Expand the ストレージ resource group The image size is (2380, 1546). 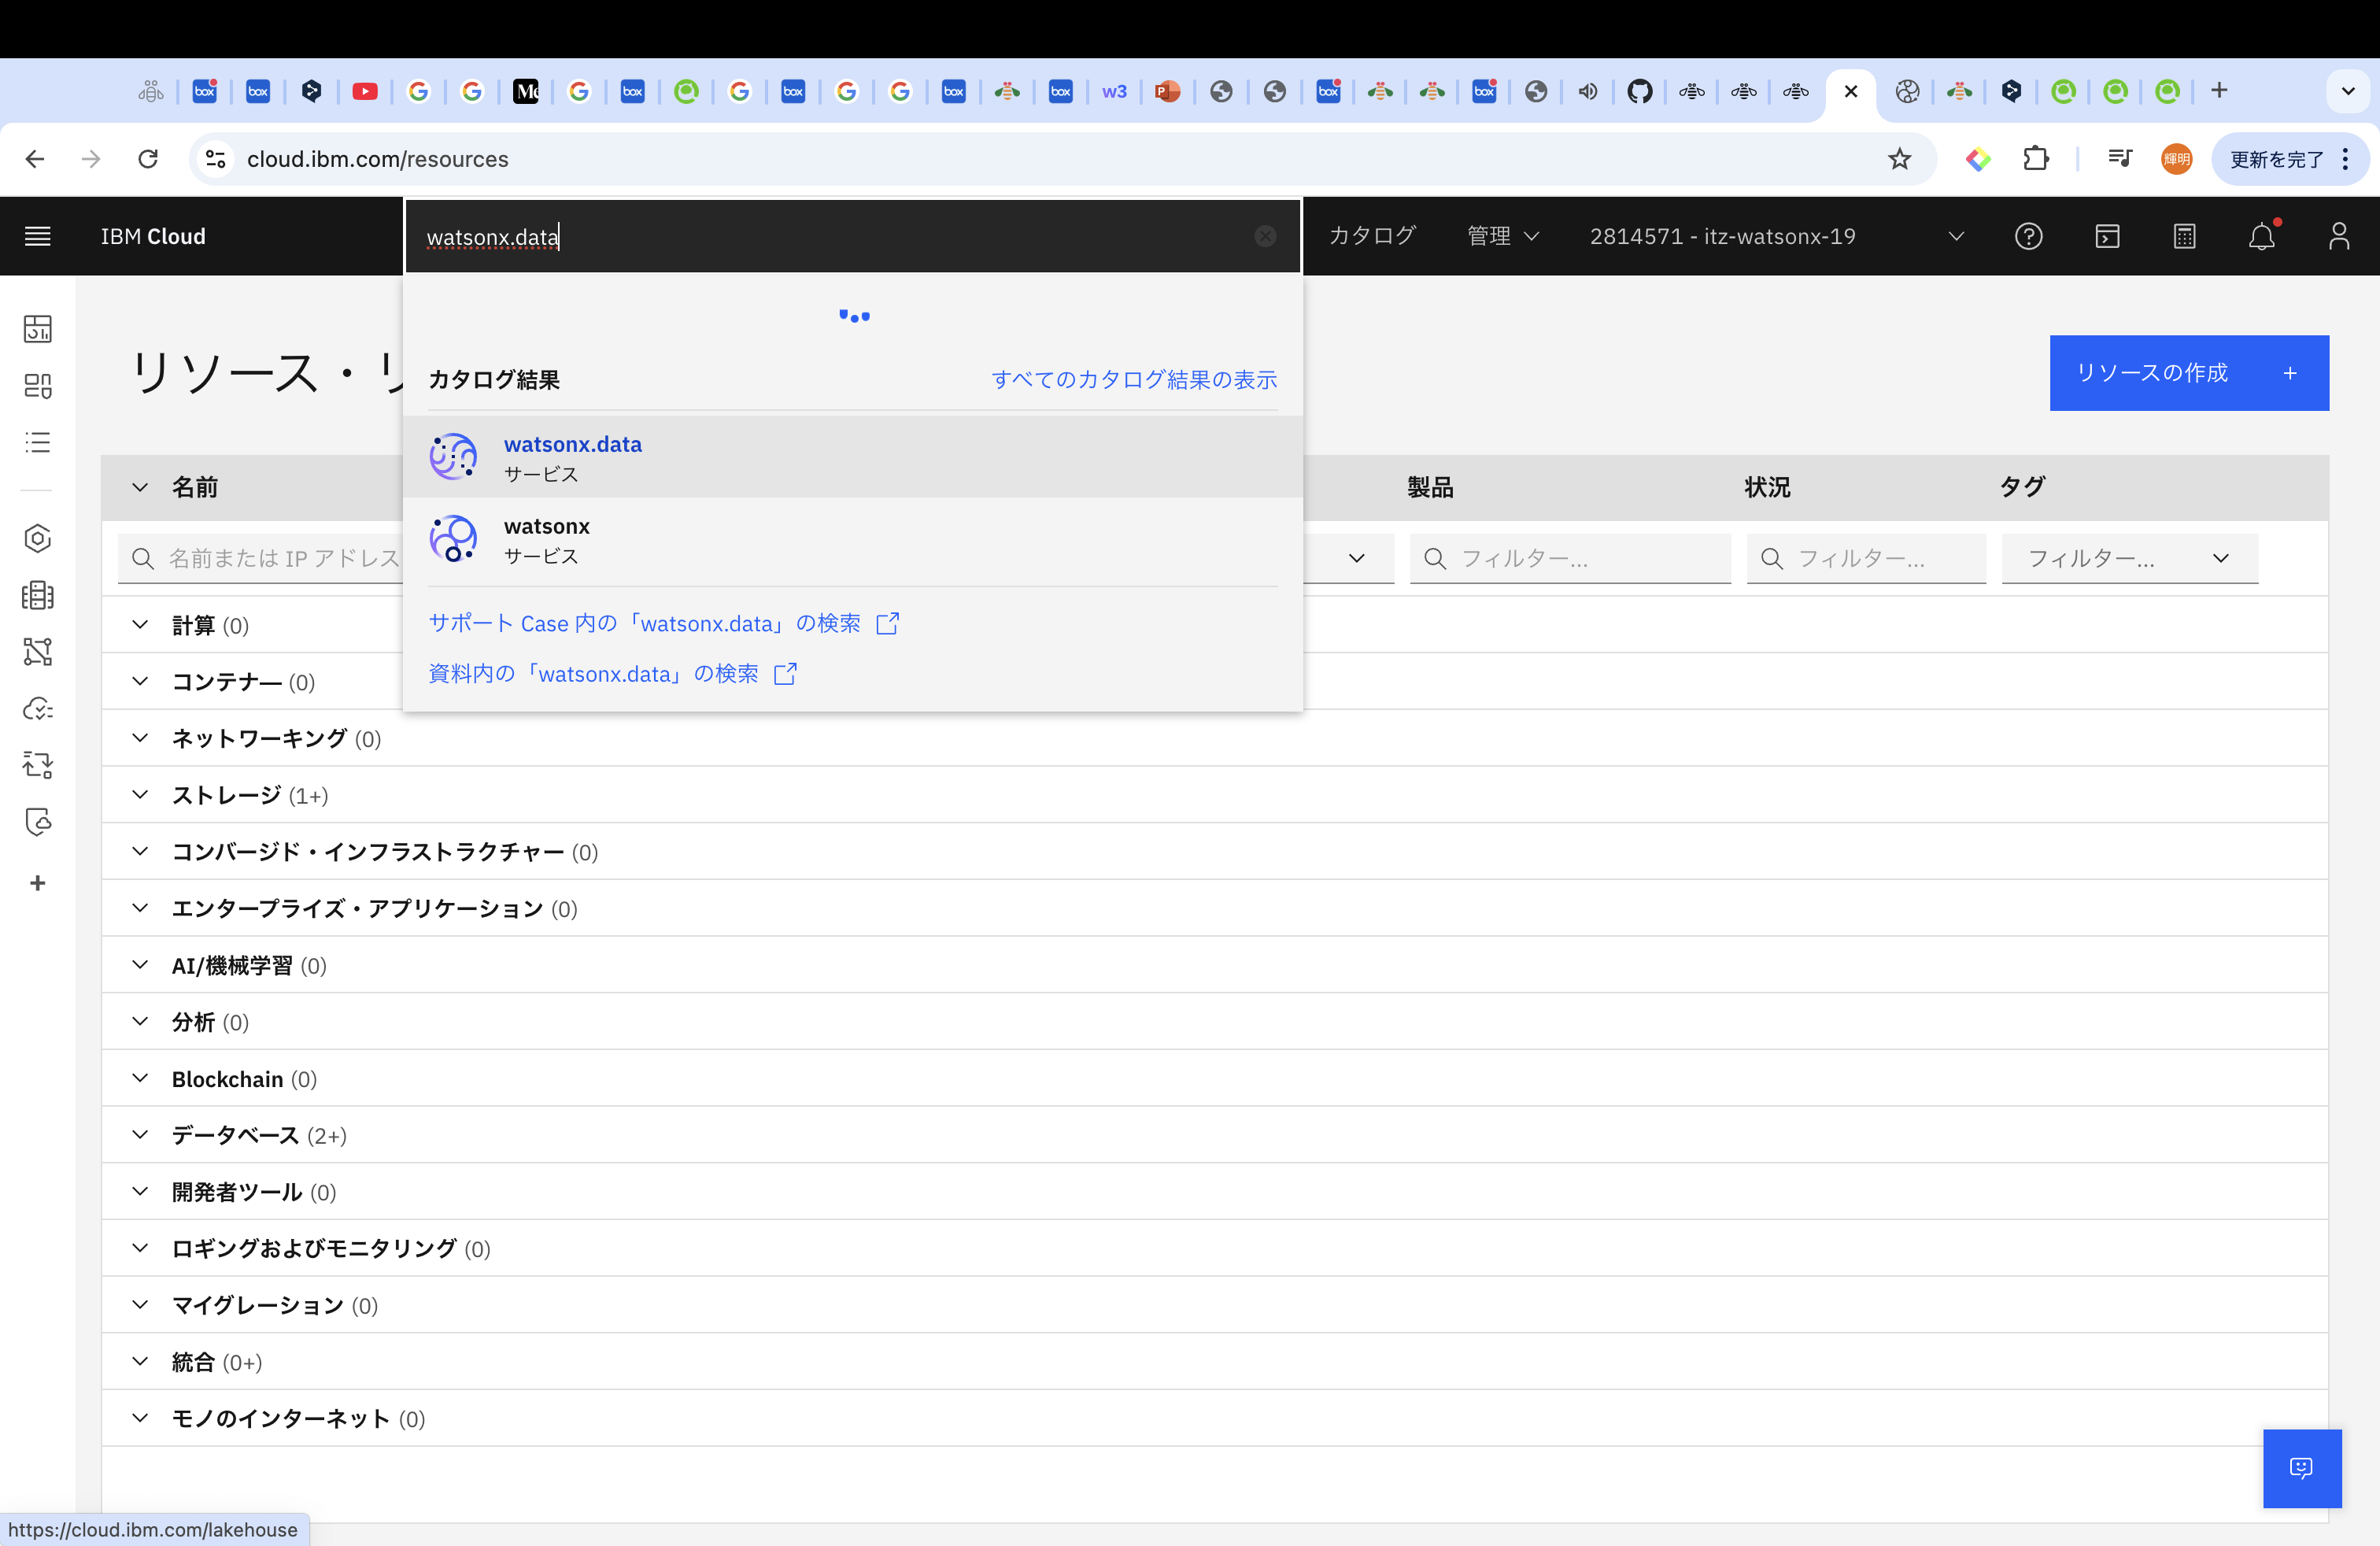pos(141,795)
